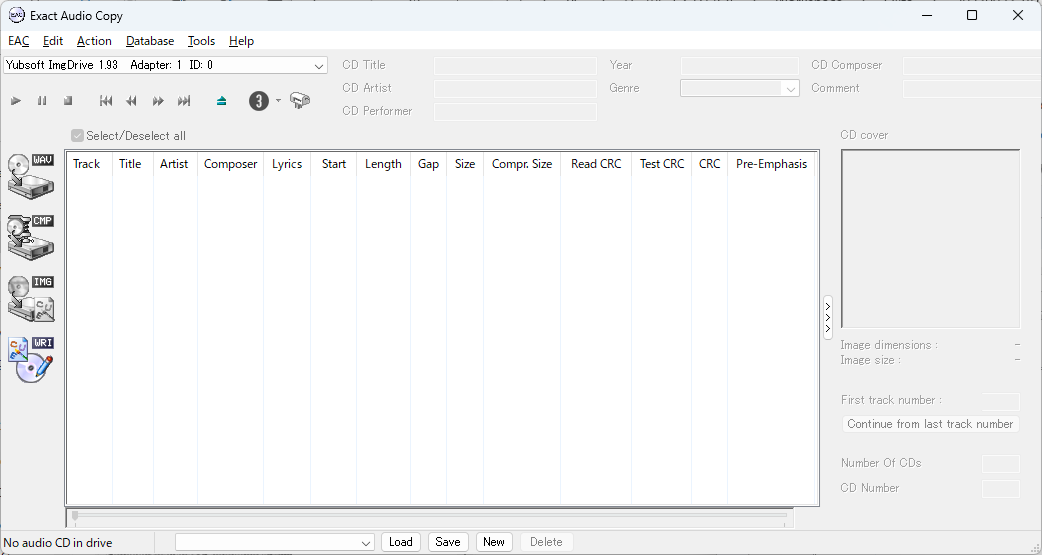Click the Year field
1042x555 pixels.
pyautogui.click(x=740, y=65)
